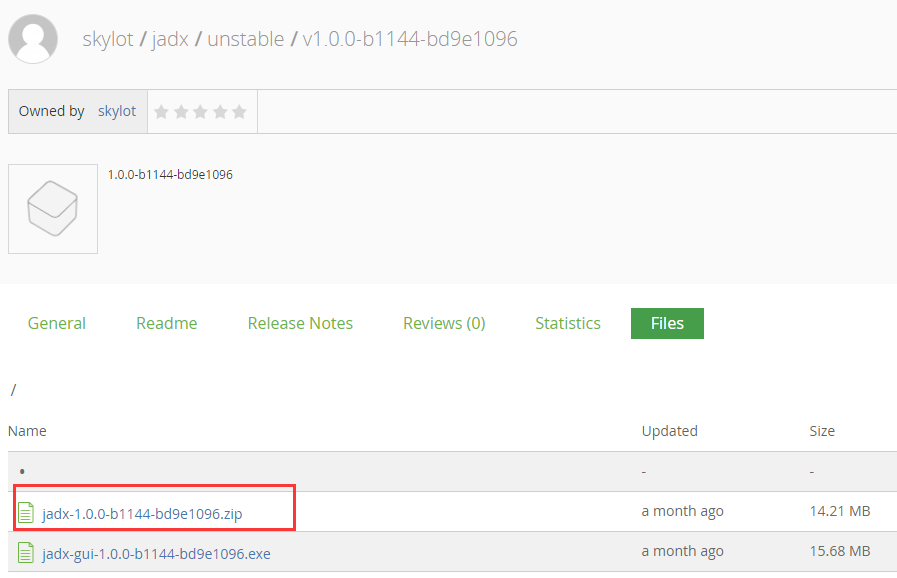Open the Reviews (0) tab

point(444,323)
